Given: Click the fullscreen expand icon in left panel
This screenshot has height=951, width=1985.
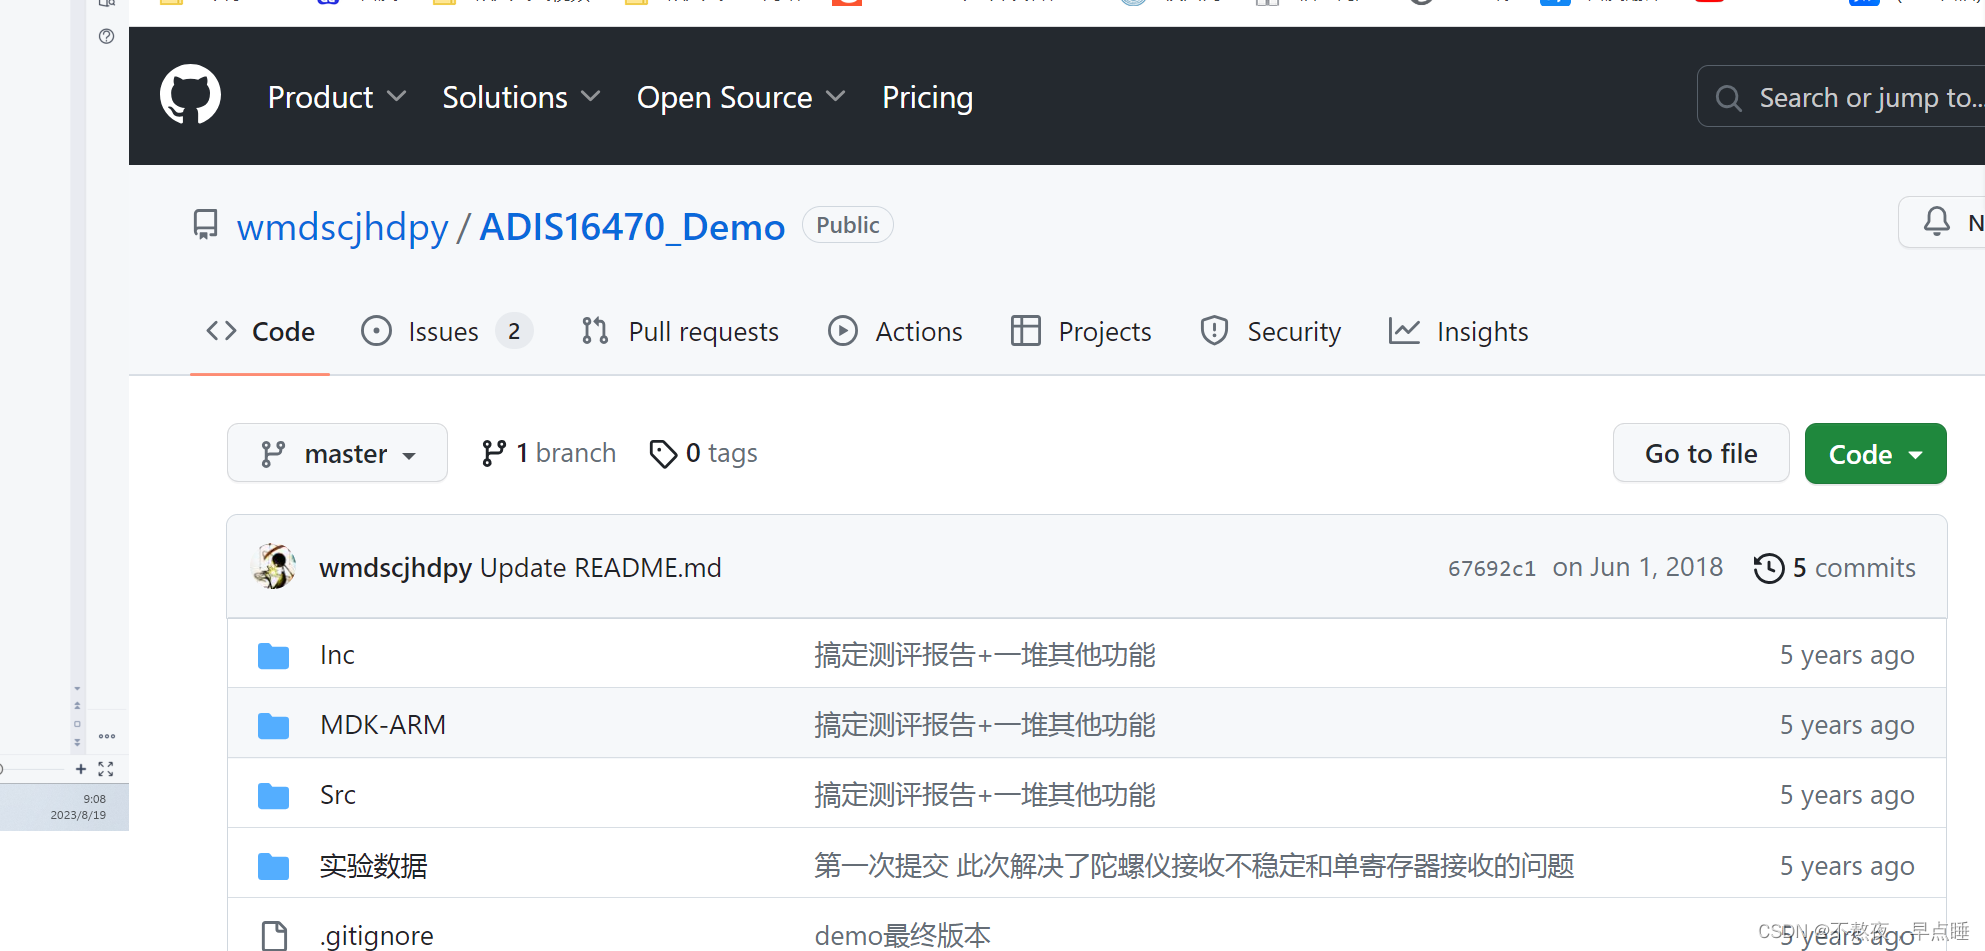Looking at the screenshot, I should [x=106, y=769].
